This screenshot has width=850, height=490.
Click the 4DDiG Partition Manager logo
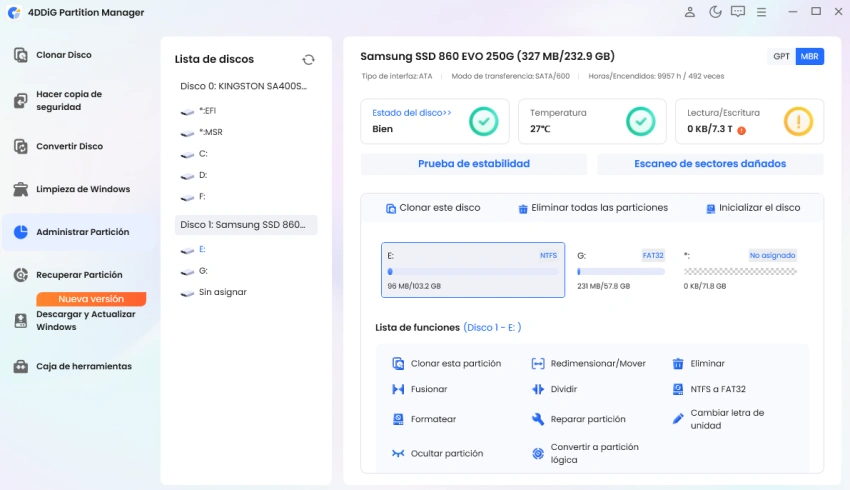(14, 12)
